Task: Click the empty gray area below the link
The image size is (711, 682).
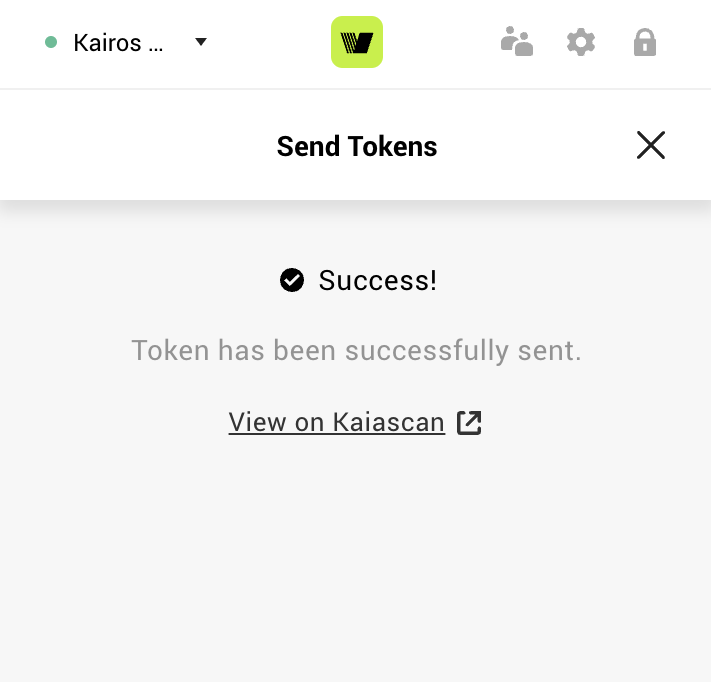Action: [356, 558]
